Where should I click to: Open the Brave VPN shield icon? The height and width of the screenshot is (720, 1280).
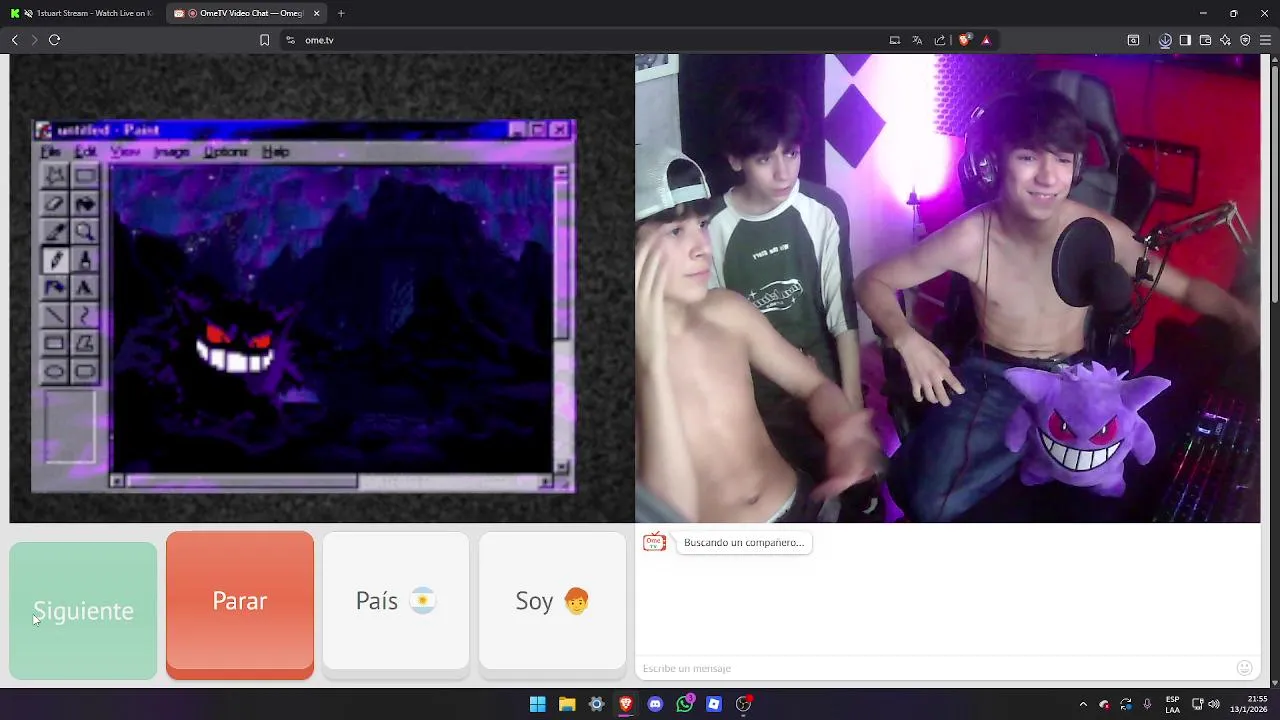(x=1245, y=40)
